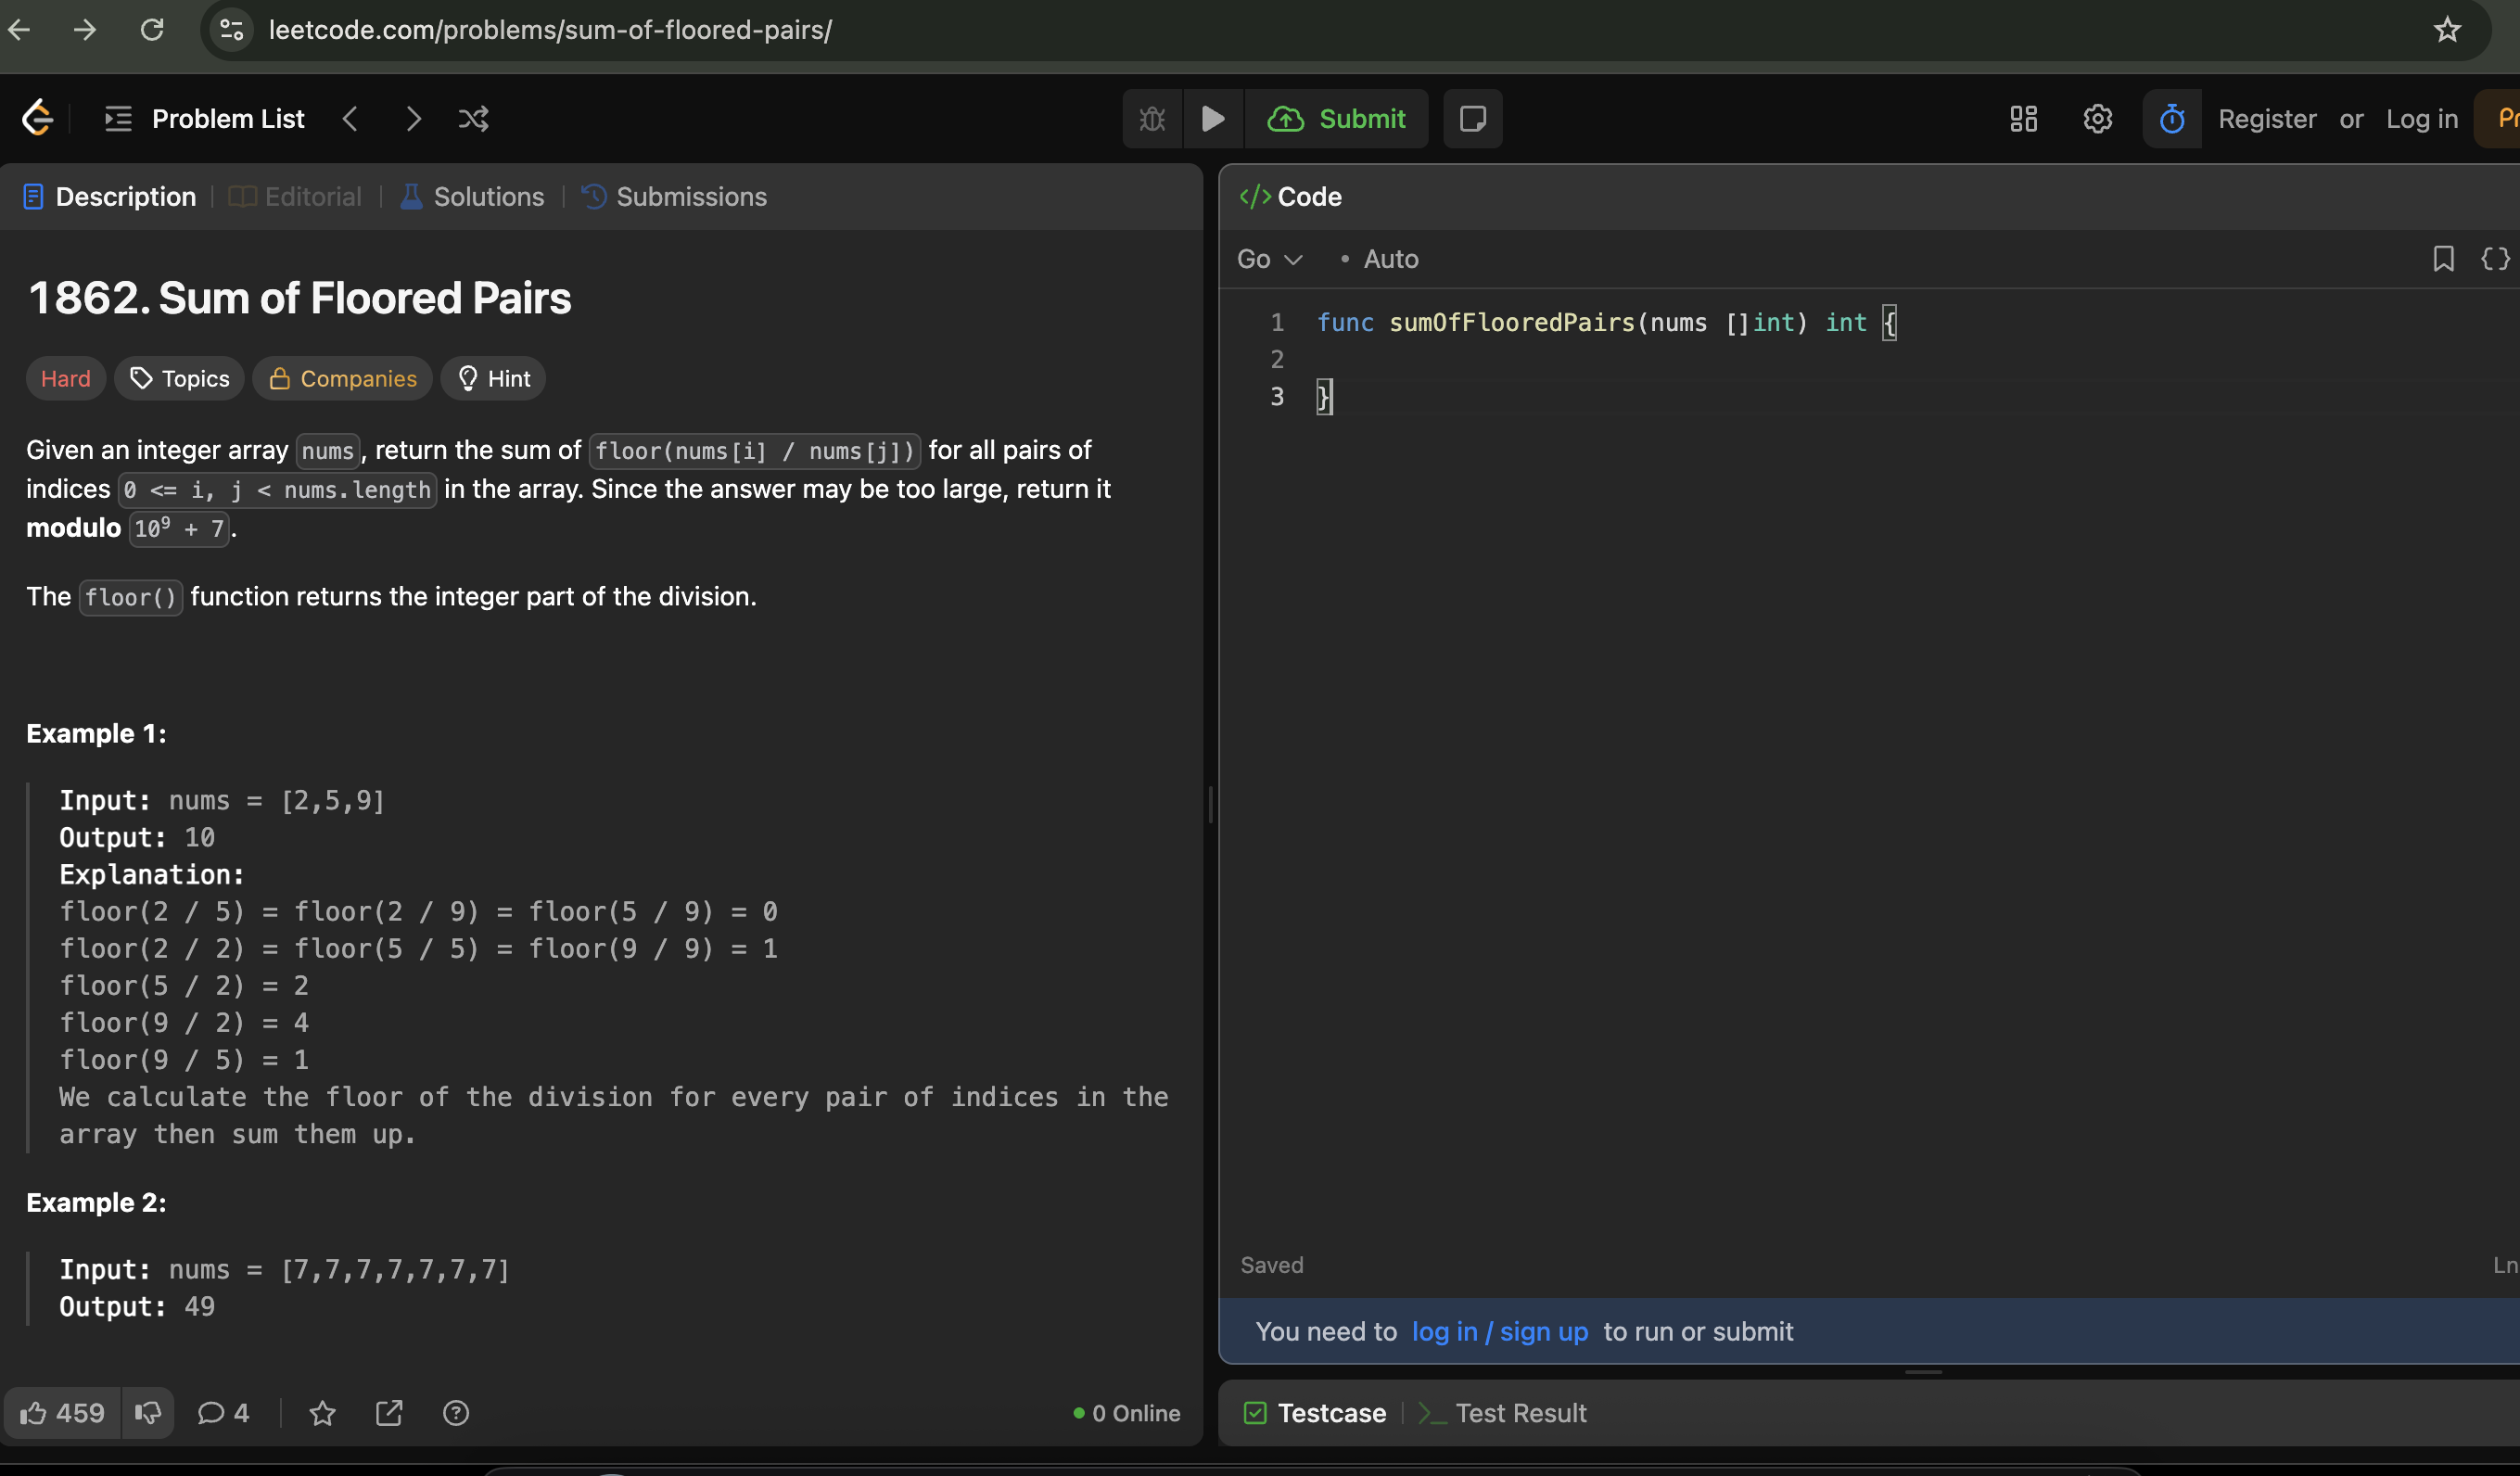The image size is (2520, 1476).
Task: Bookmark page with address bar star
Action: tap(2447, 30)
